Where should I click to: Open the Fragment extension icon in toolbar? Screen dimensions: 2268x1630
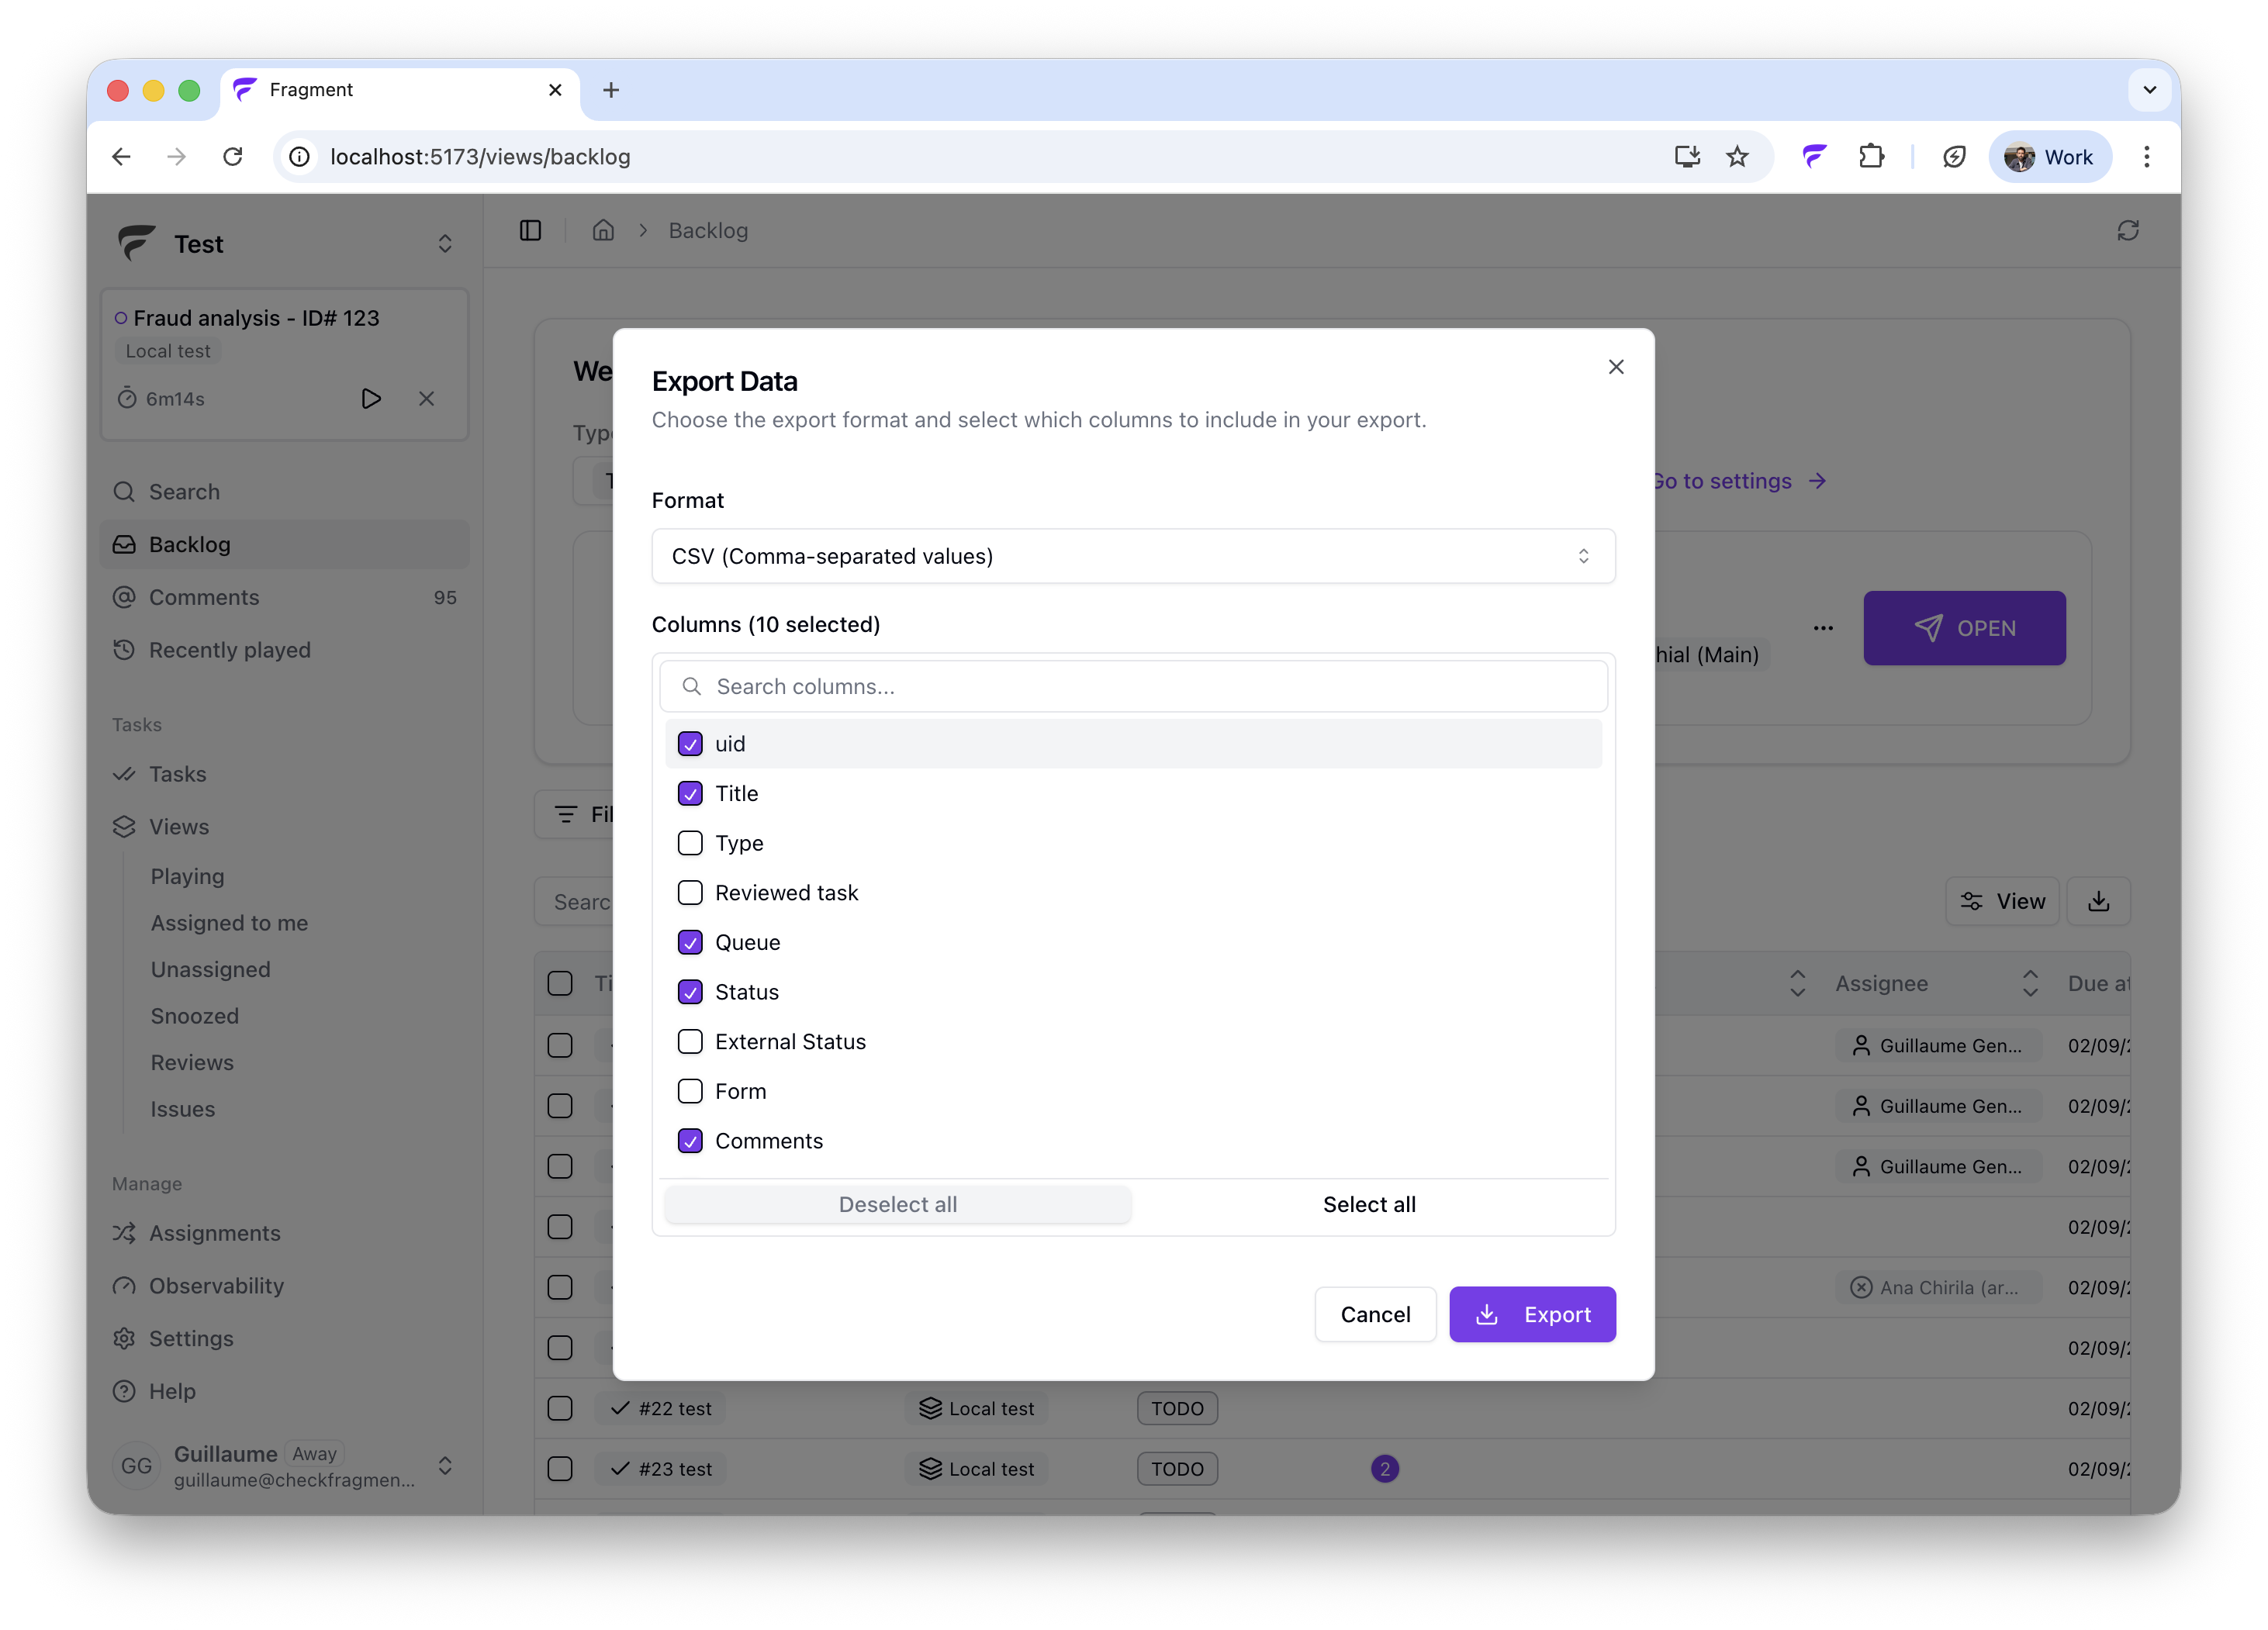pyautogui.click(x=1814, y=157)
